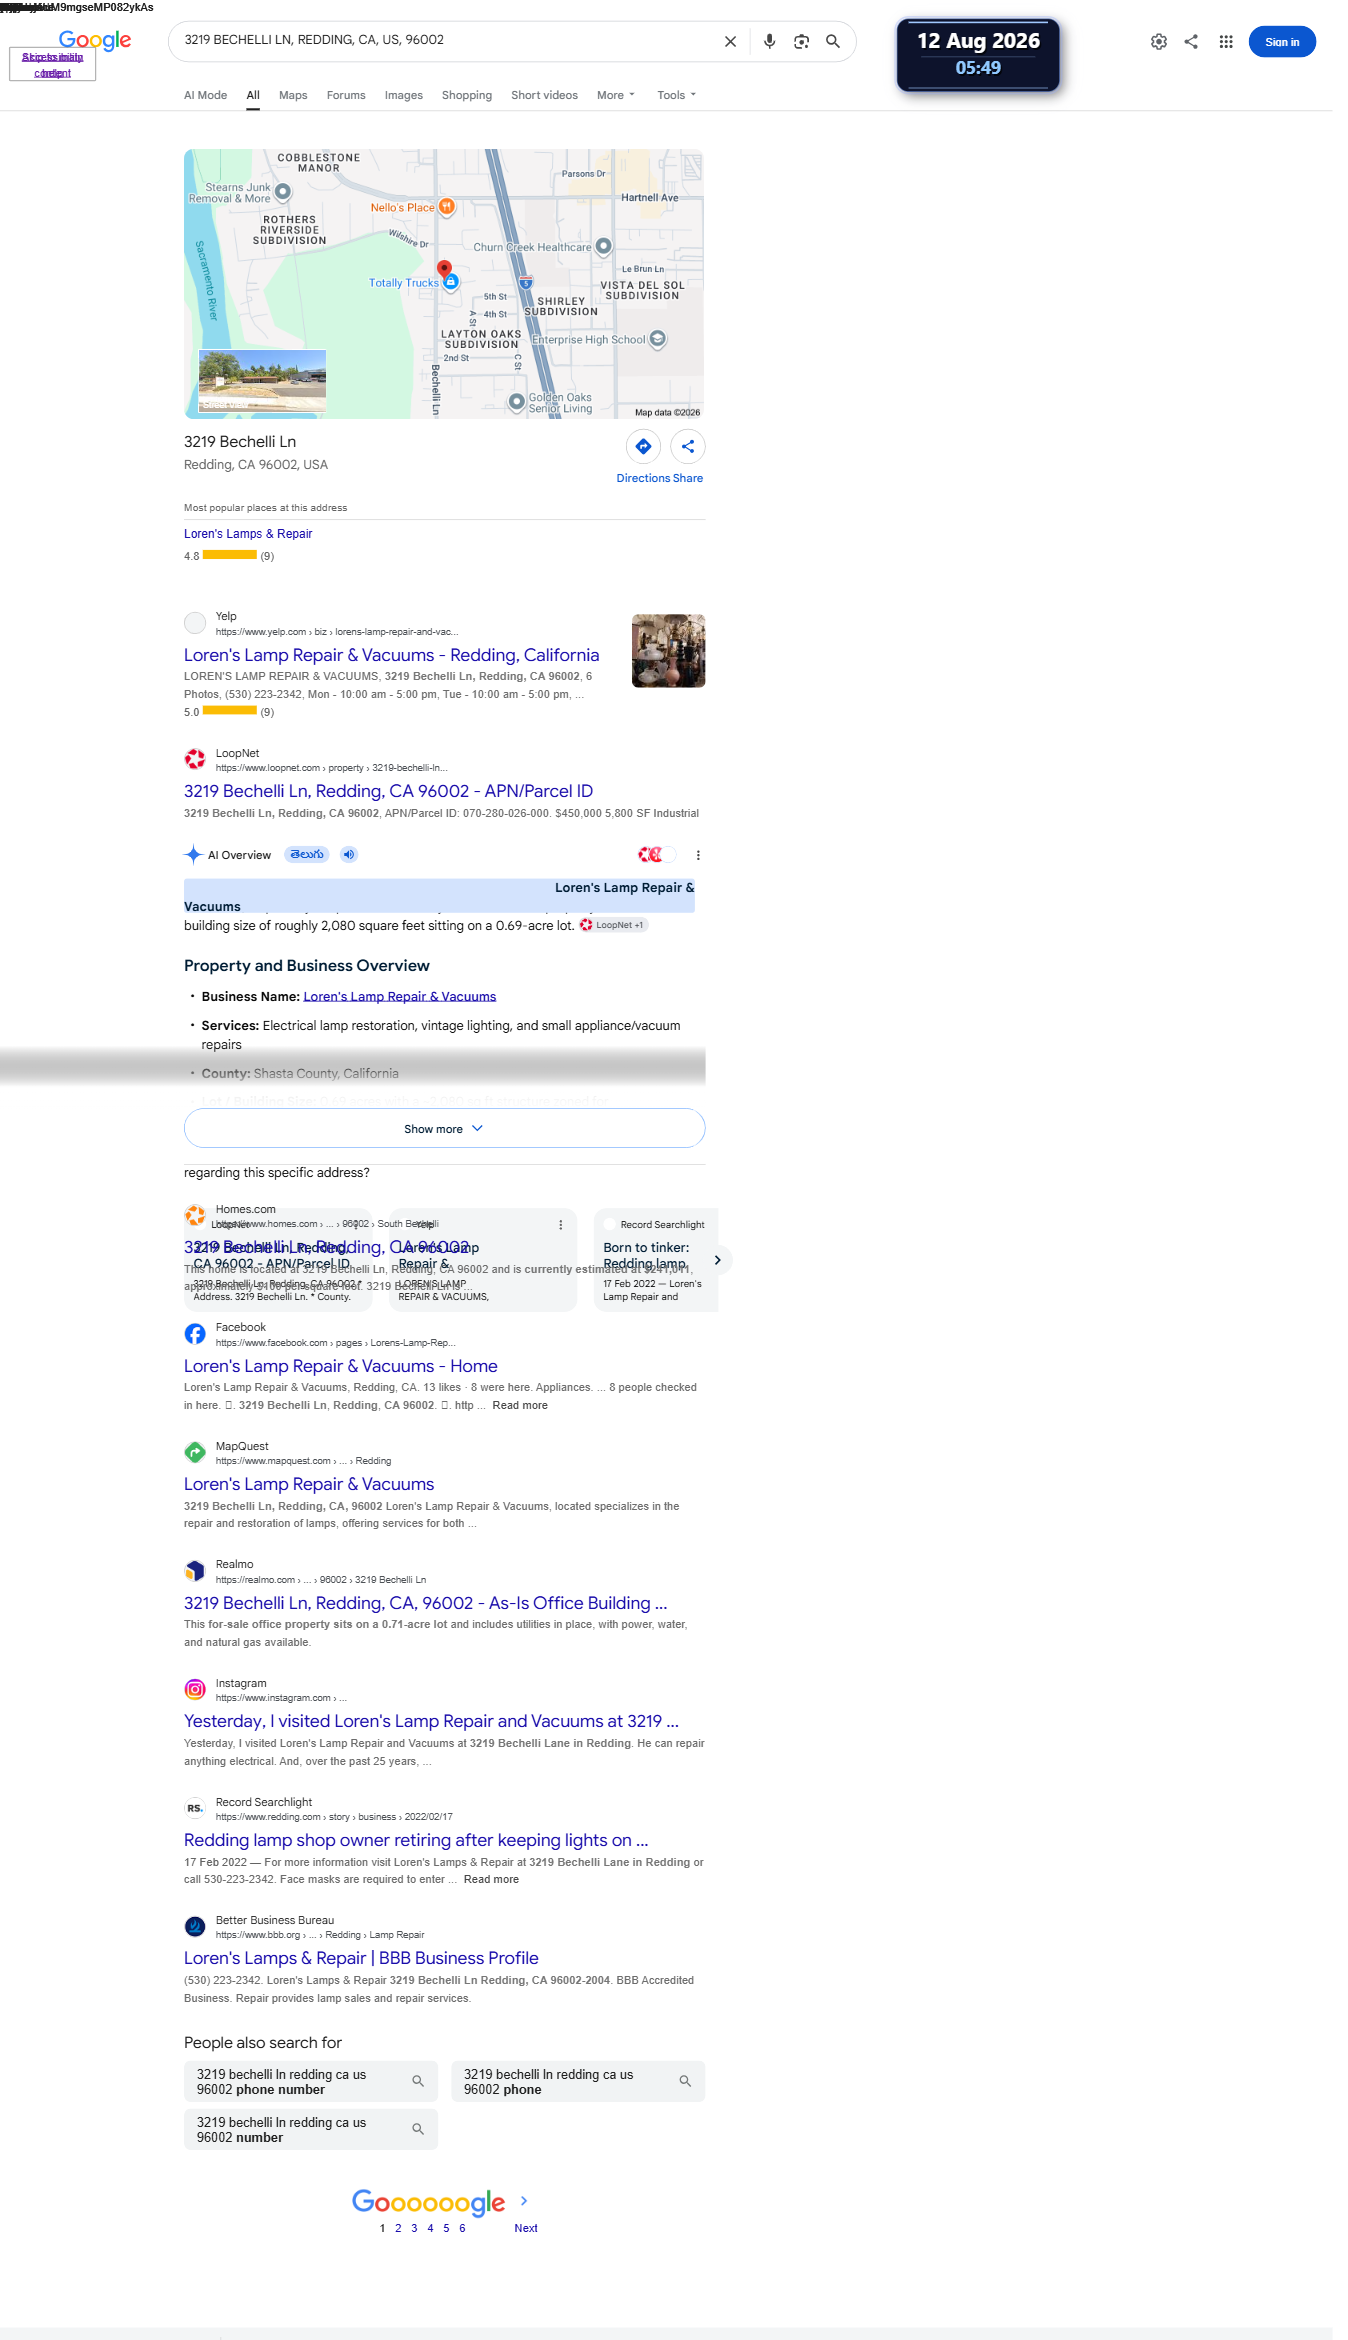Click Read more on Facebook result snippet
The height and width of the screenshot is (2340, 1348).
click(x=520, y=1405)
